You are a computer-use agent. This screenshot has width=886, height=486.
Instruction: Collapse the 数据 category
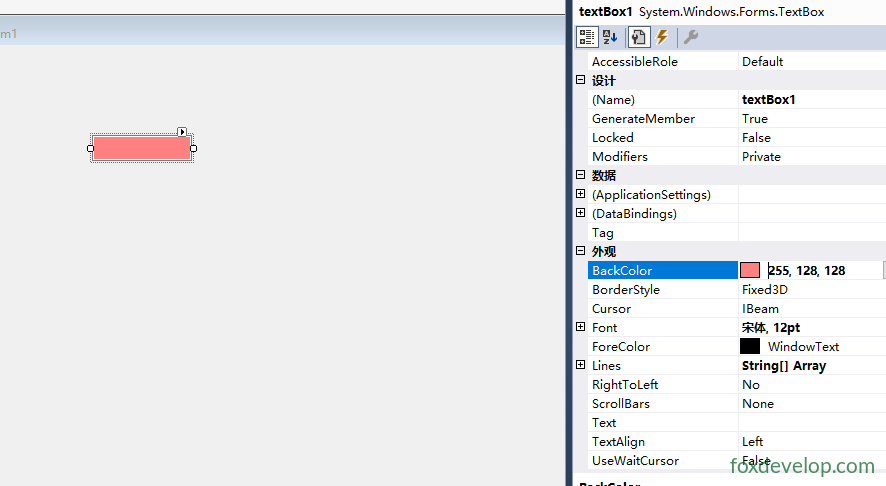tap(580, 175)
